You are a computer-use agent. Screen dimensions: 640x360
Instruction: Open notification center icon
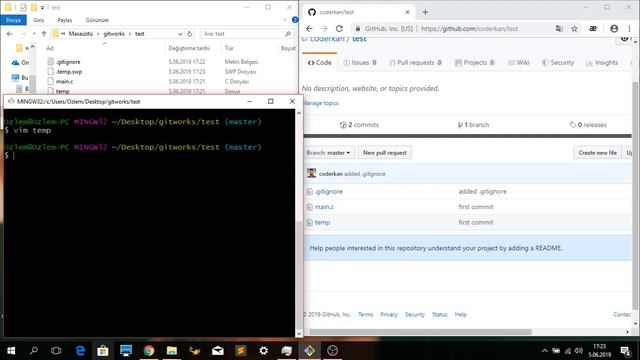pos(625,351)
